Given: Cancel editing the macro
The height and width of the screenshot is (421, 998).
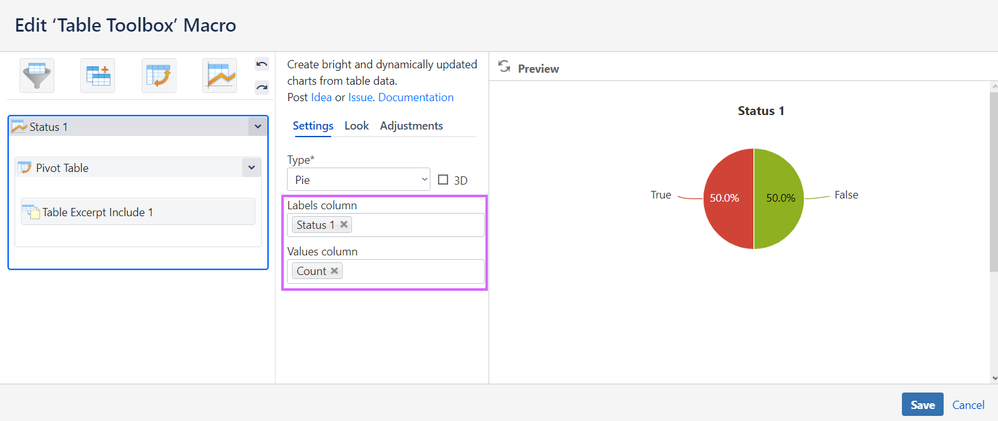Looking at the screenshot, I should pos(968,405).
